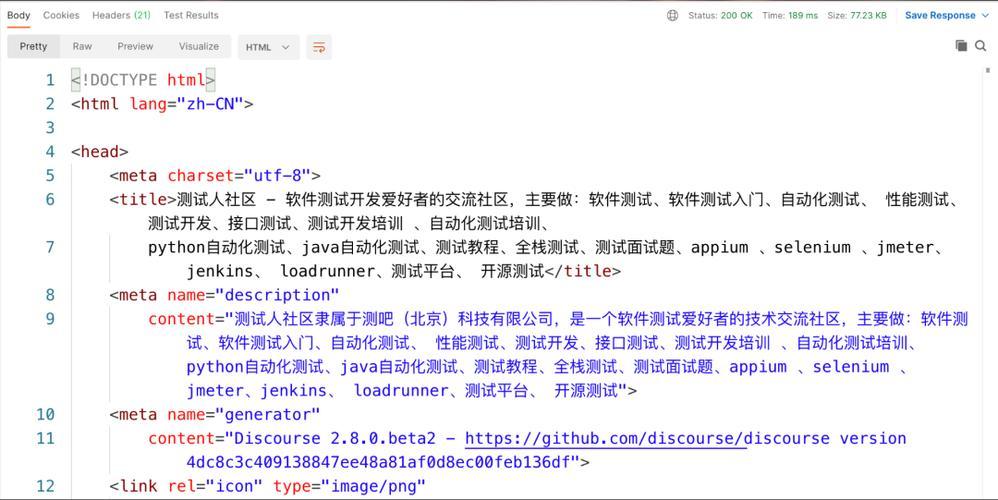Expand the Save Response dropdown arrow
The height and width of the screenshot is (500, 998).
point(986,15)
